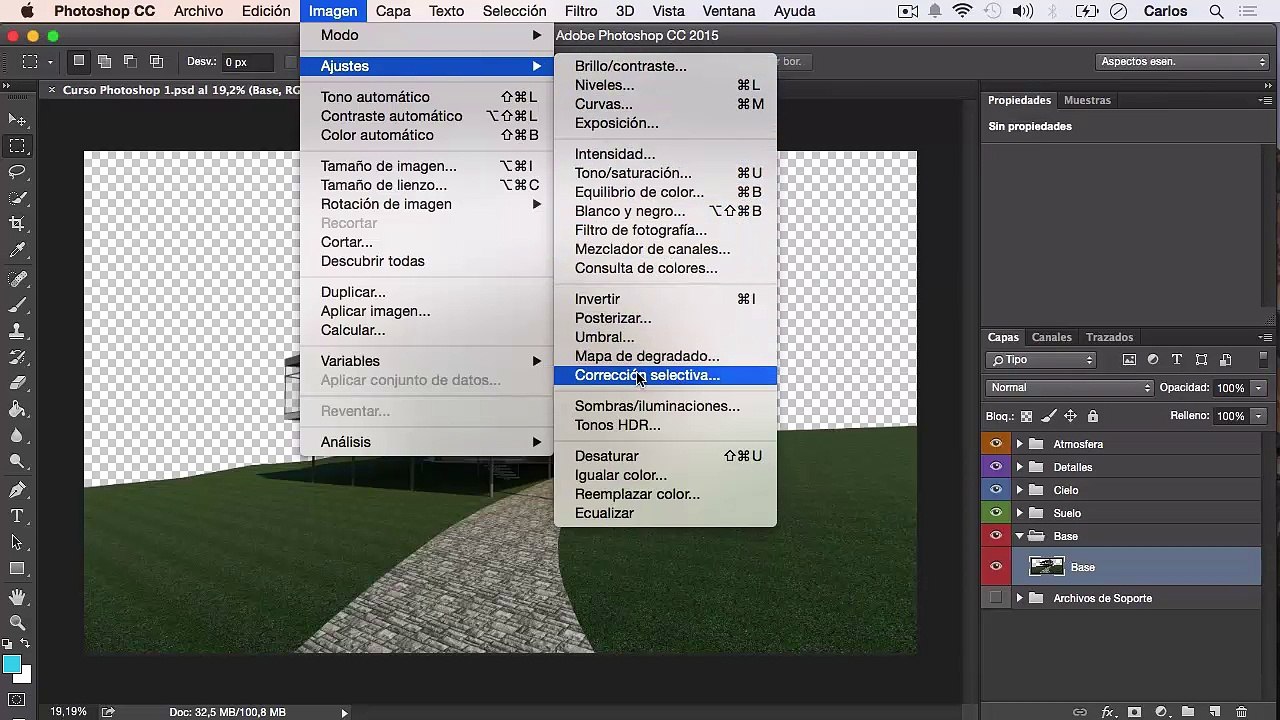Image resolution: width=1280 pixels, height=720 pixels.
Task: Select the Horizontal Type tool
Action: click(17, 516)
